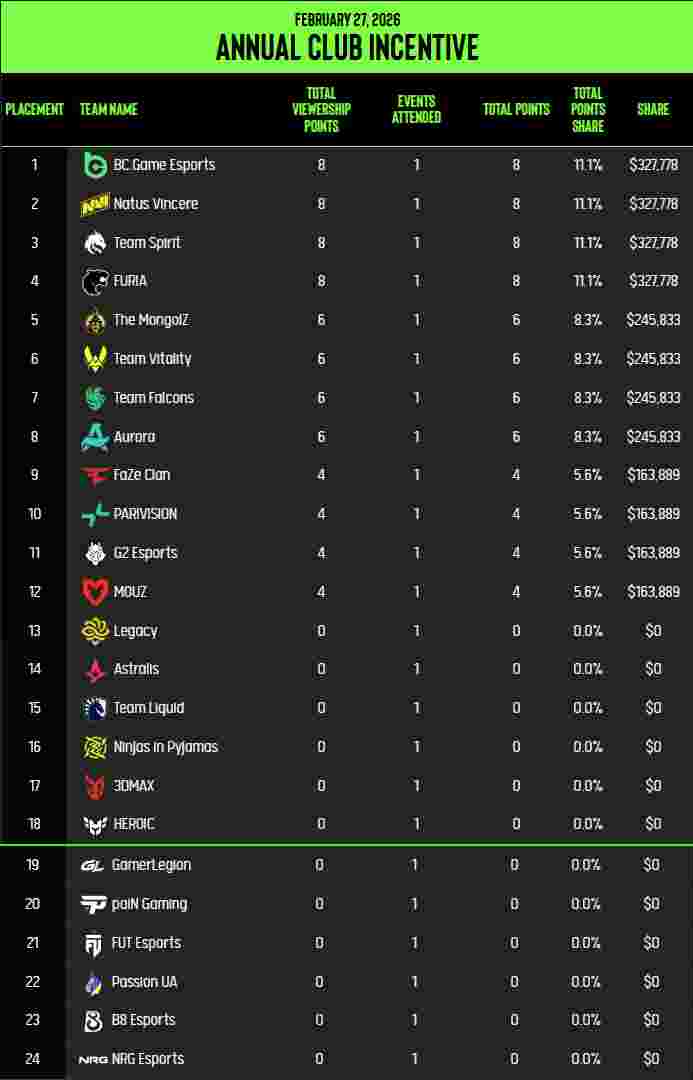
Task: Click the MOUZ heart logo
Action: pyautogui.click(x=94, y=592)
